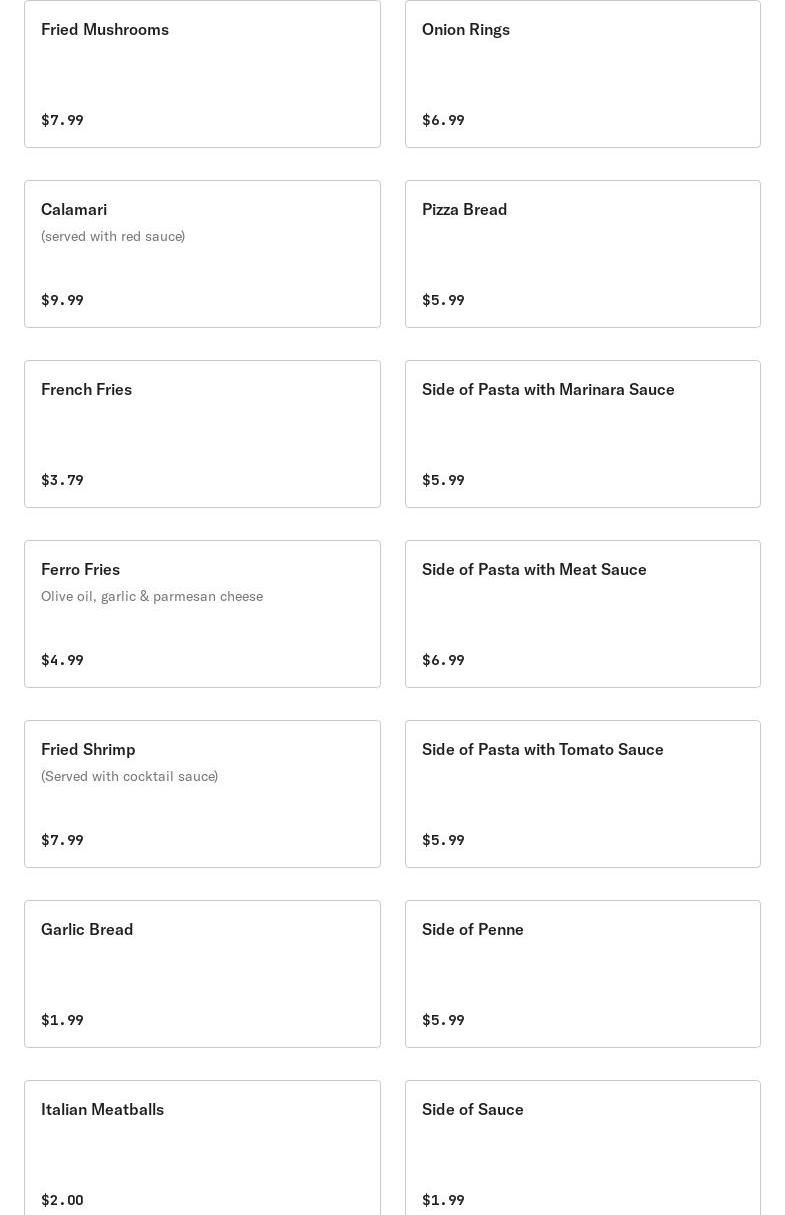Click the $1.99 Garlic Bread price

tap(62, 1020)
